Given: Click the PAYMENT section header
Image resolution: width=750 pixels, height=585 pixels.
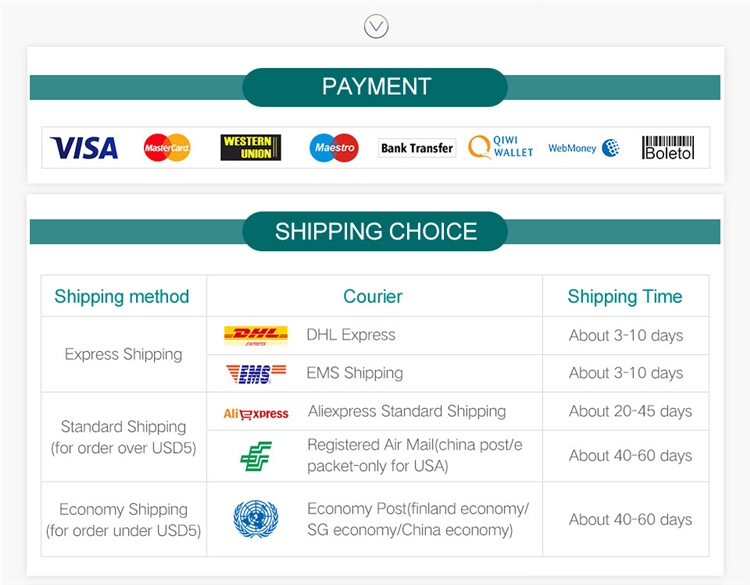Looking at the screenshot, I should (x=375, y=87).
